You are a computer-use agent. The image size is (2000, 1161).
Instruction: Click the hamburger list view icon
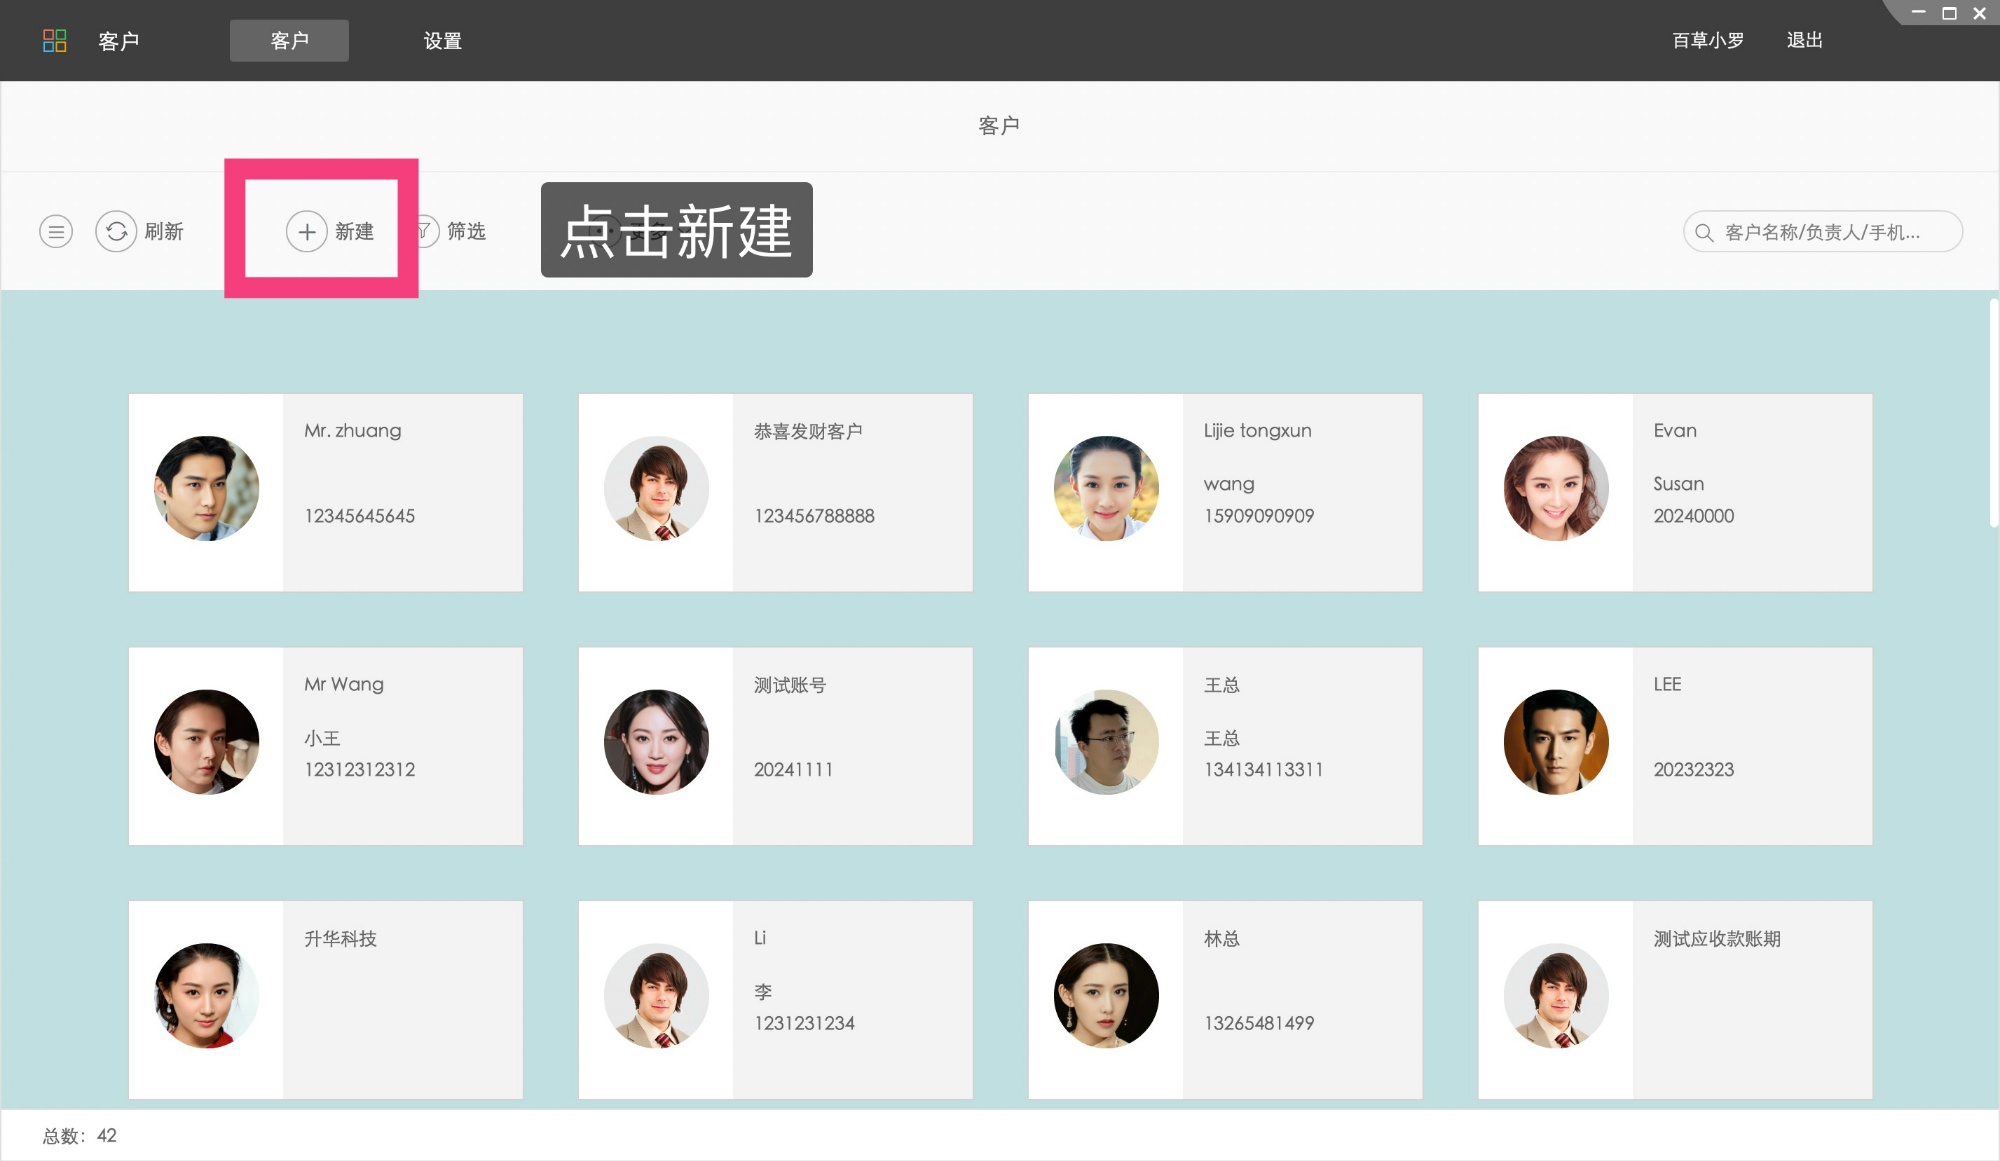(x=55, y=231)
